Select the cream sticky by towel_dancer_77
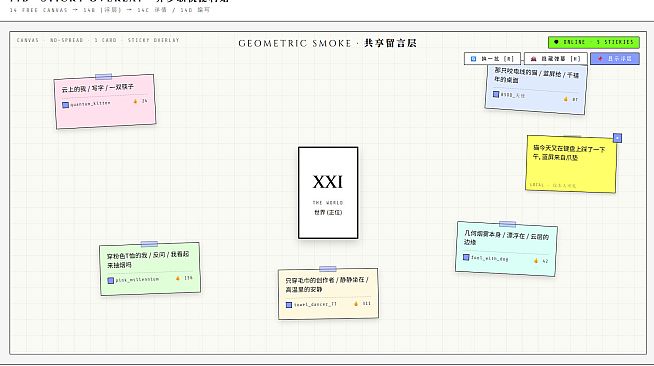654x366 pixels. 328,294
